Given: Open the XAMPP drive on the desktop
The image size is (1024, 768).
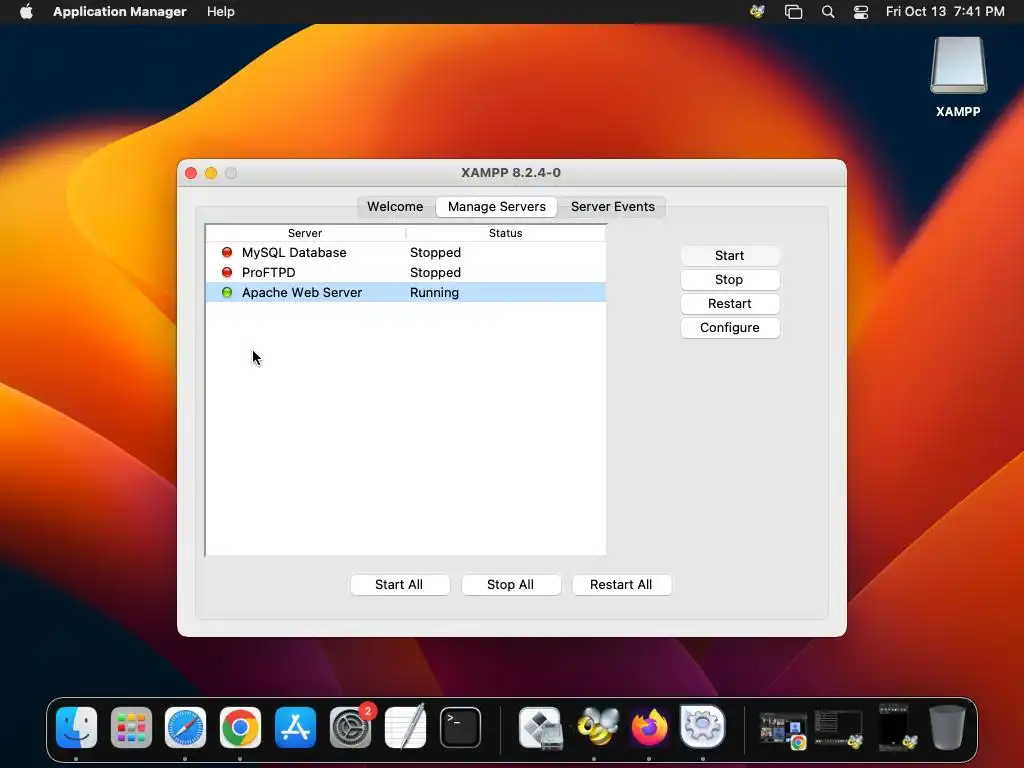Looking at the screenshot, I should pos(958,77).
